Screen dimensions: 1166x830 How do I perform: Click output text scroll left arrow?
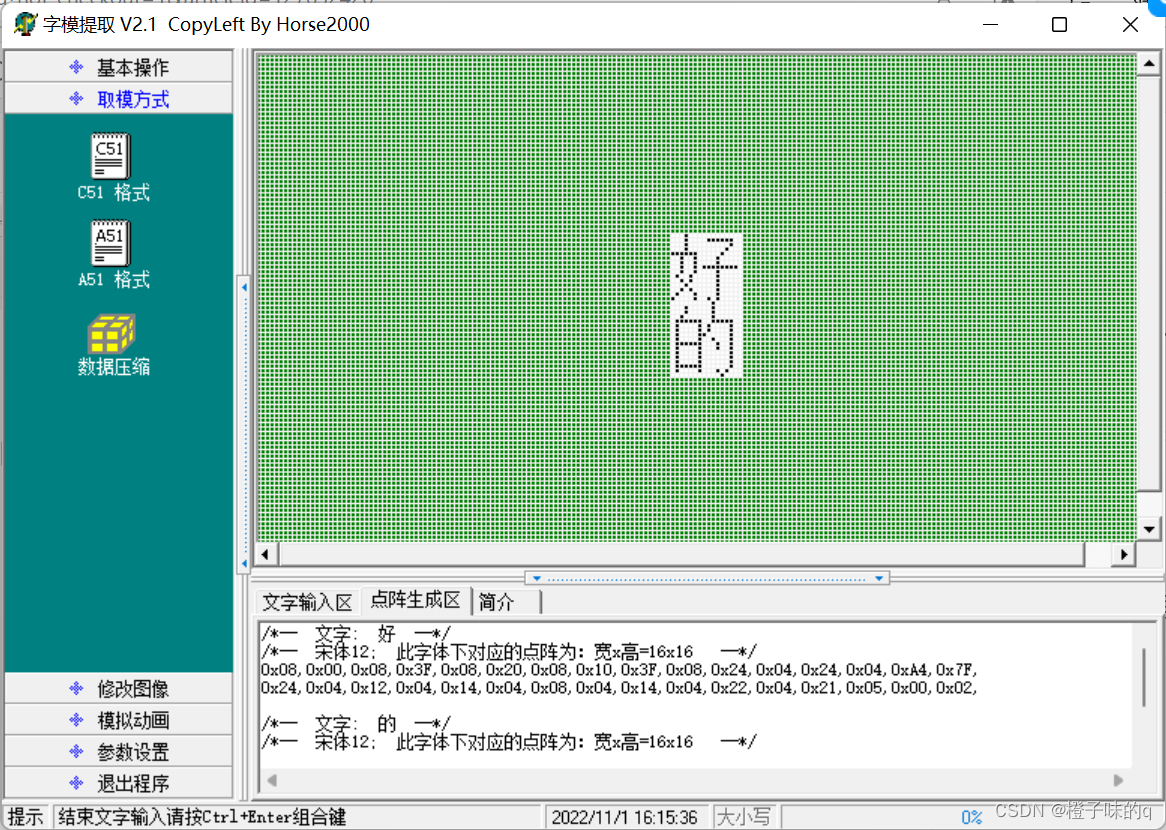[272, 780]
